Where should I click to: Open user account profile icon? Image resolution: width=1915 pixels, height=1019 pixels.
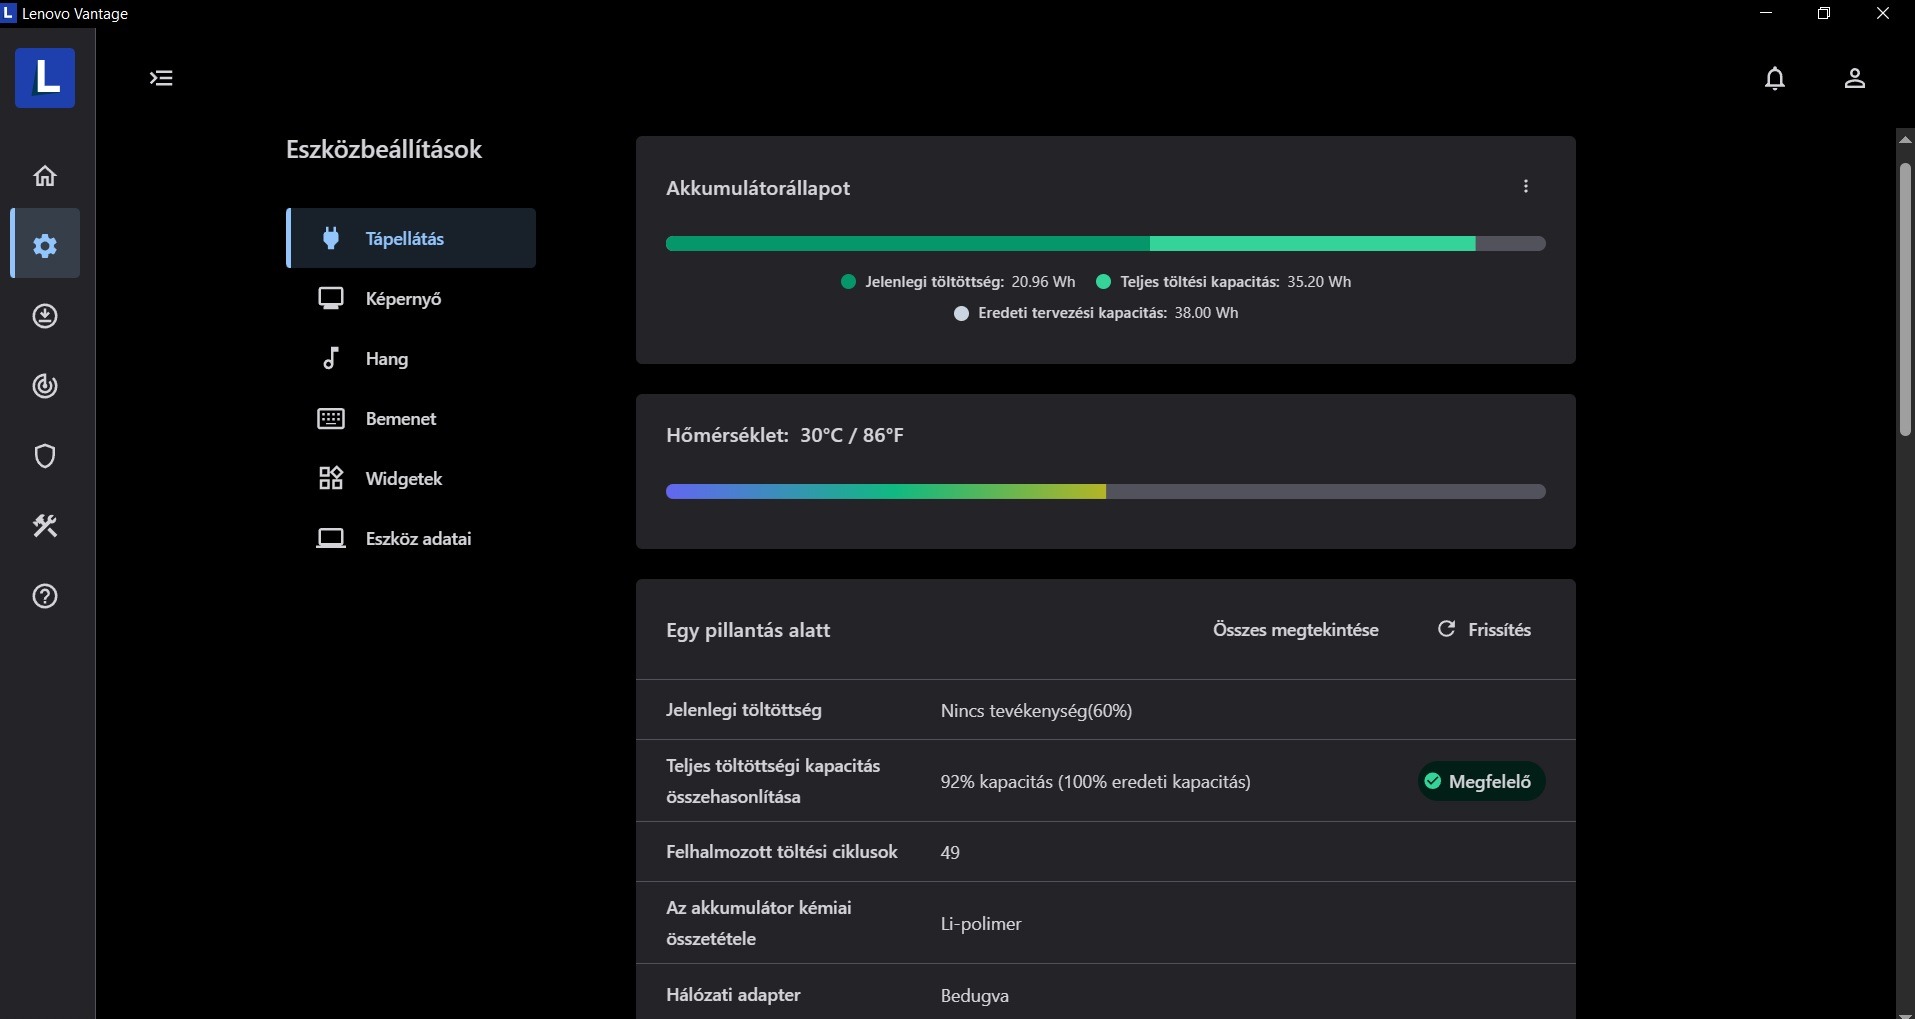pos(1854,79)
